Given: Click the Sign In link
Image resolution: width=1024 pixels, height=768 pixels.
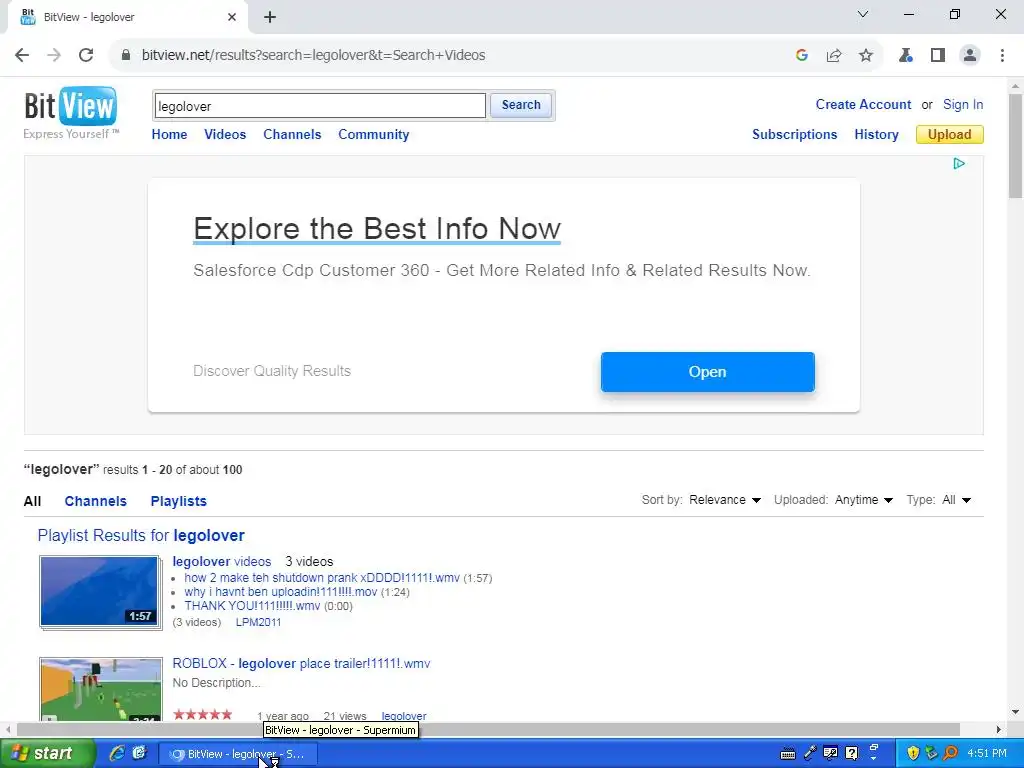Looking at the screenshot, I should click(x=963, y=104).
